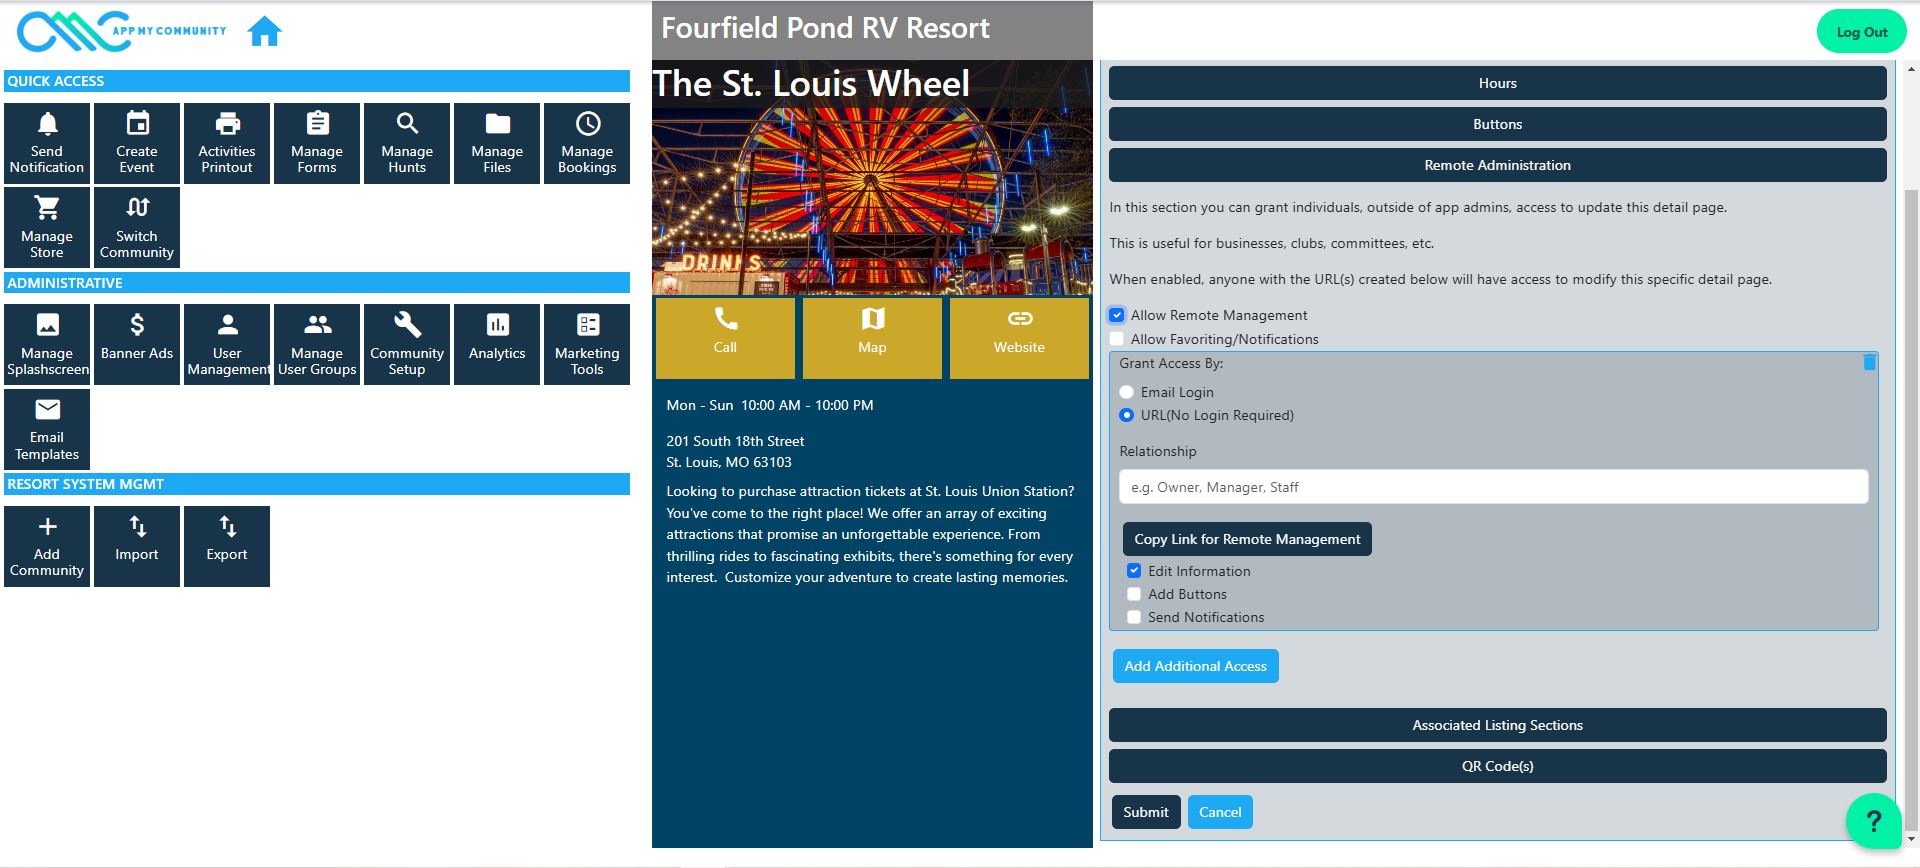
Task: Open the Manage Bookings tile
Action: pos(587,143)
